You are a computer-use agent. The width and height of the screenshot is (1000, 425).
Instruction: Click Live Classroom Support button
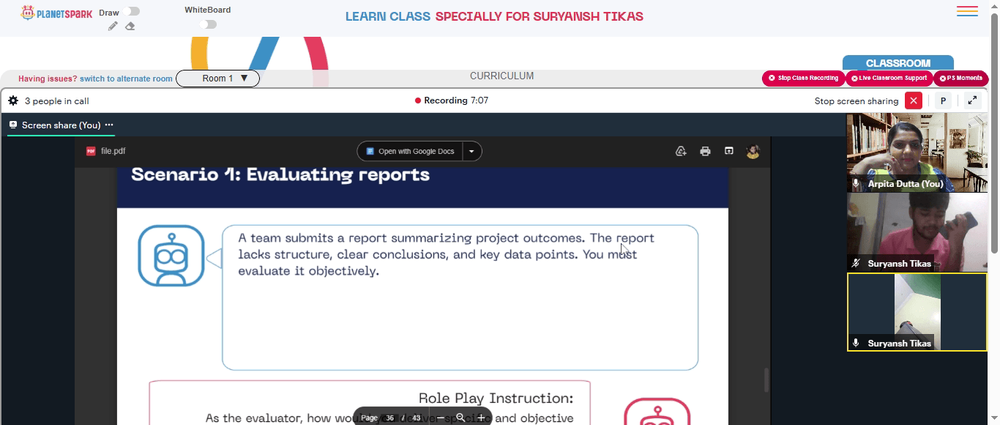(889, 78)
